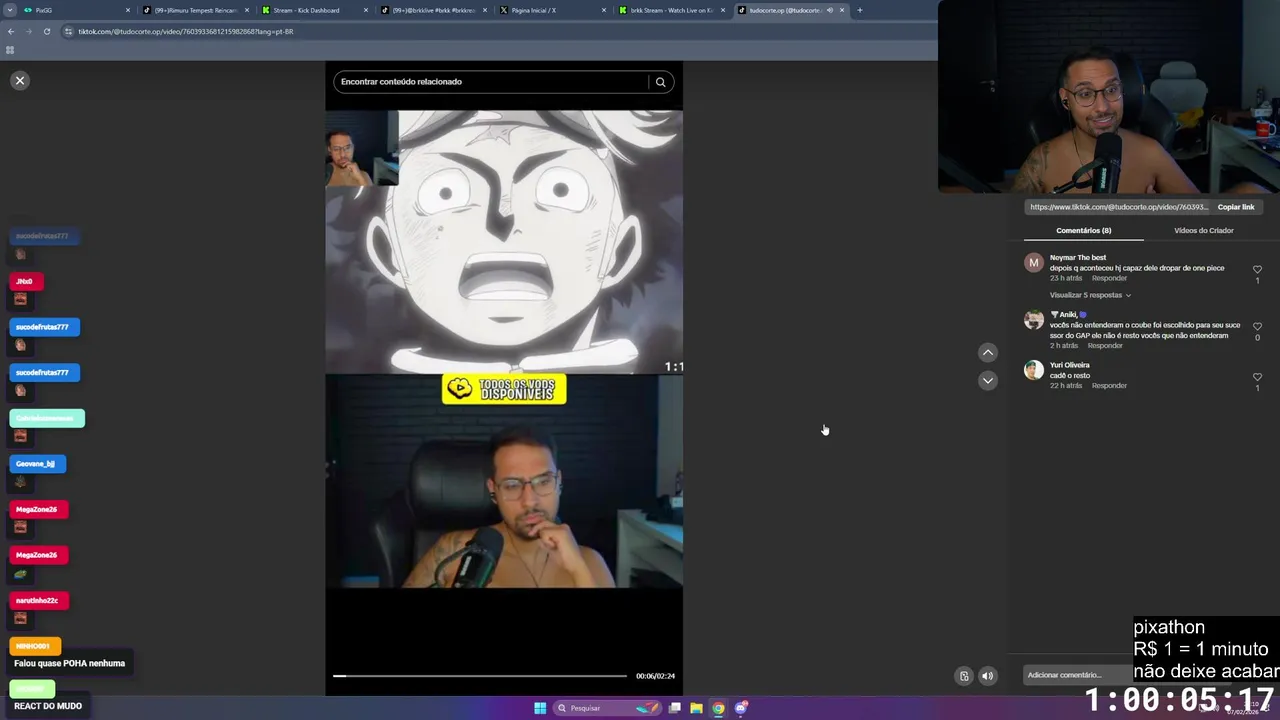This screenshot has height=720, width=1280.
Task: Click the browser forward arrow
Action: coord(28,31)
